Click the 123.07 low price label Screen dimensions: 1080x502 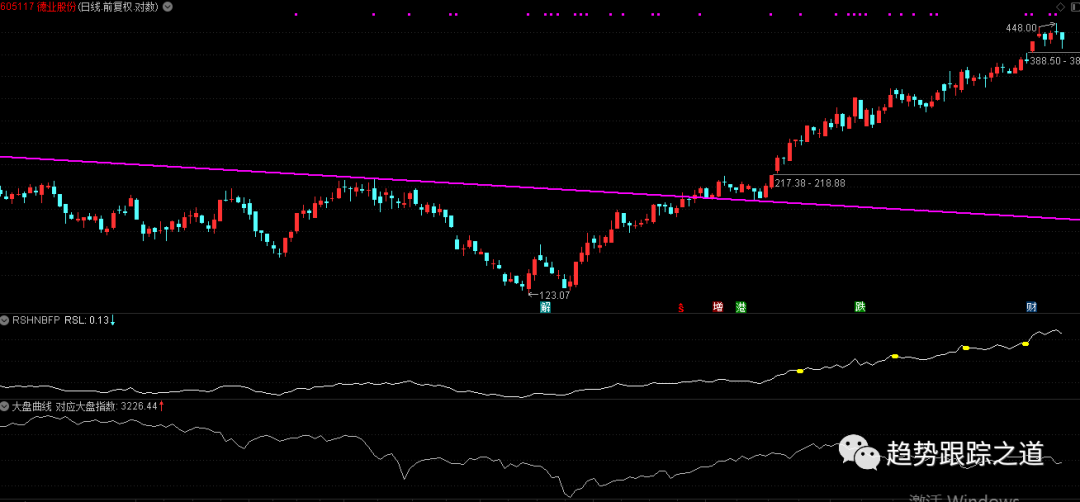(x=553, y=295)
